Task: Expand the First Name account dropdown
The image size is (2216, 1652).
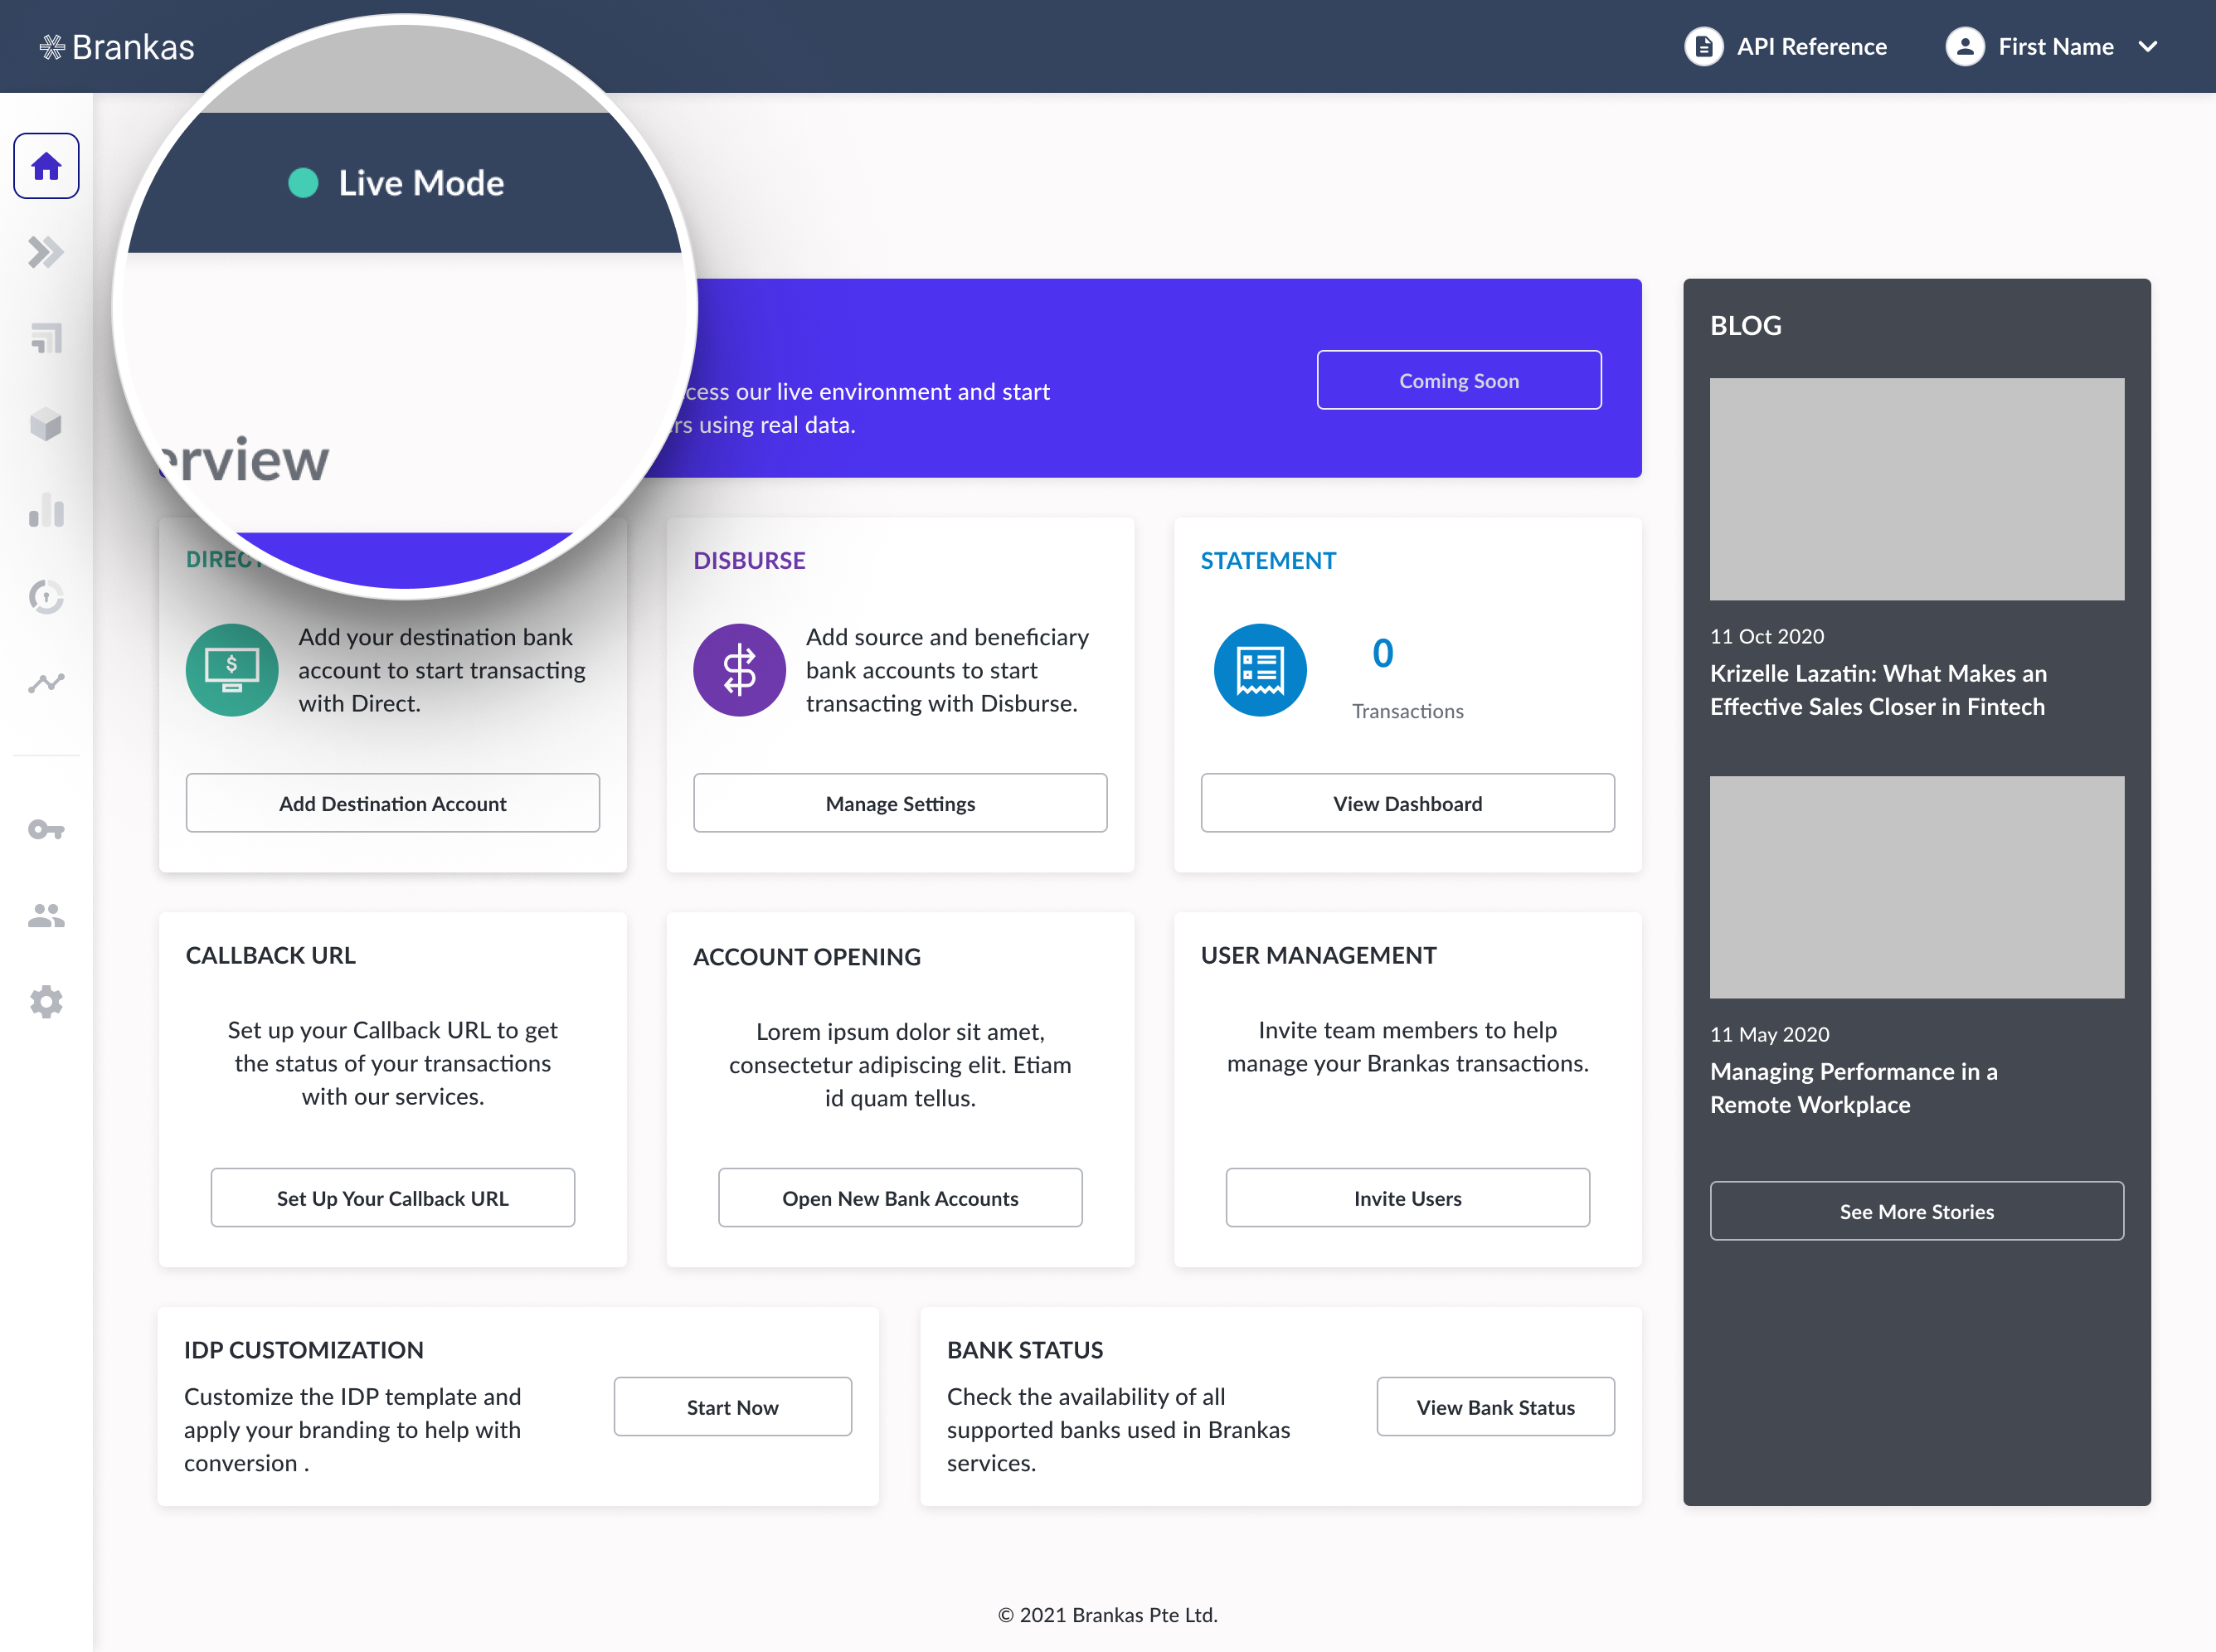Action: click(x=2147, y=47)
